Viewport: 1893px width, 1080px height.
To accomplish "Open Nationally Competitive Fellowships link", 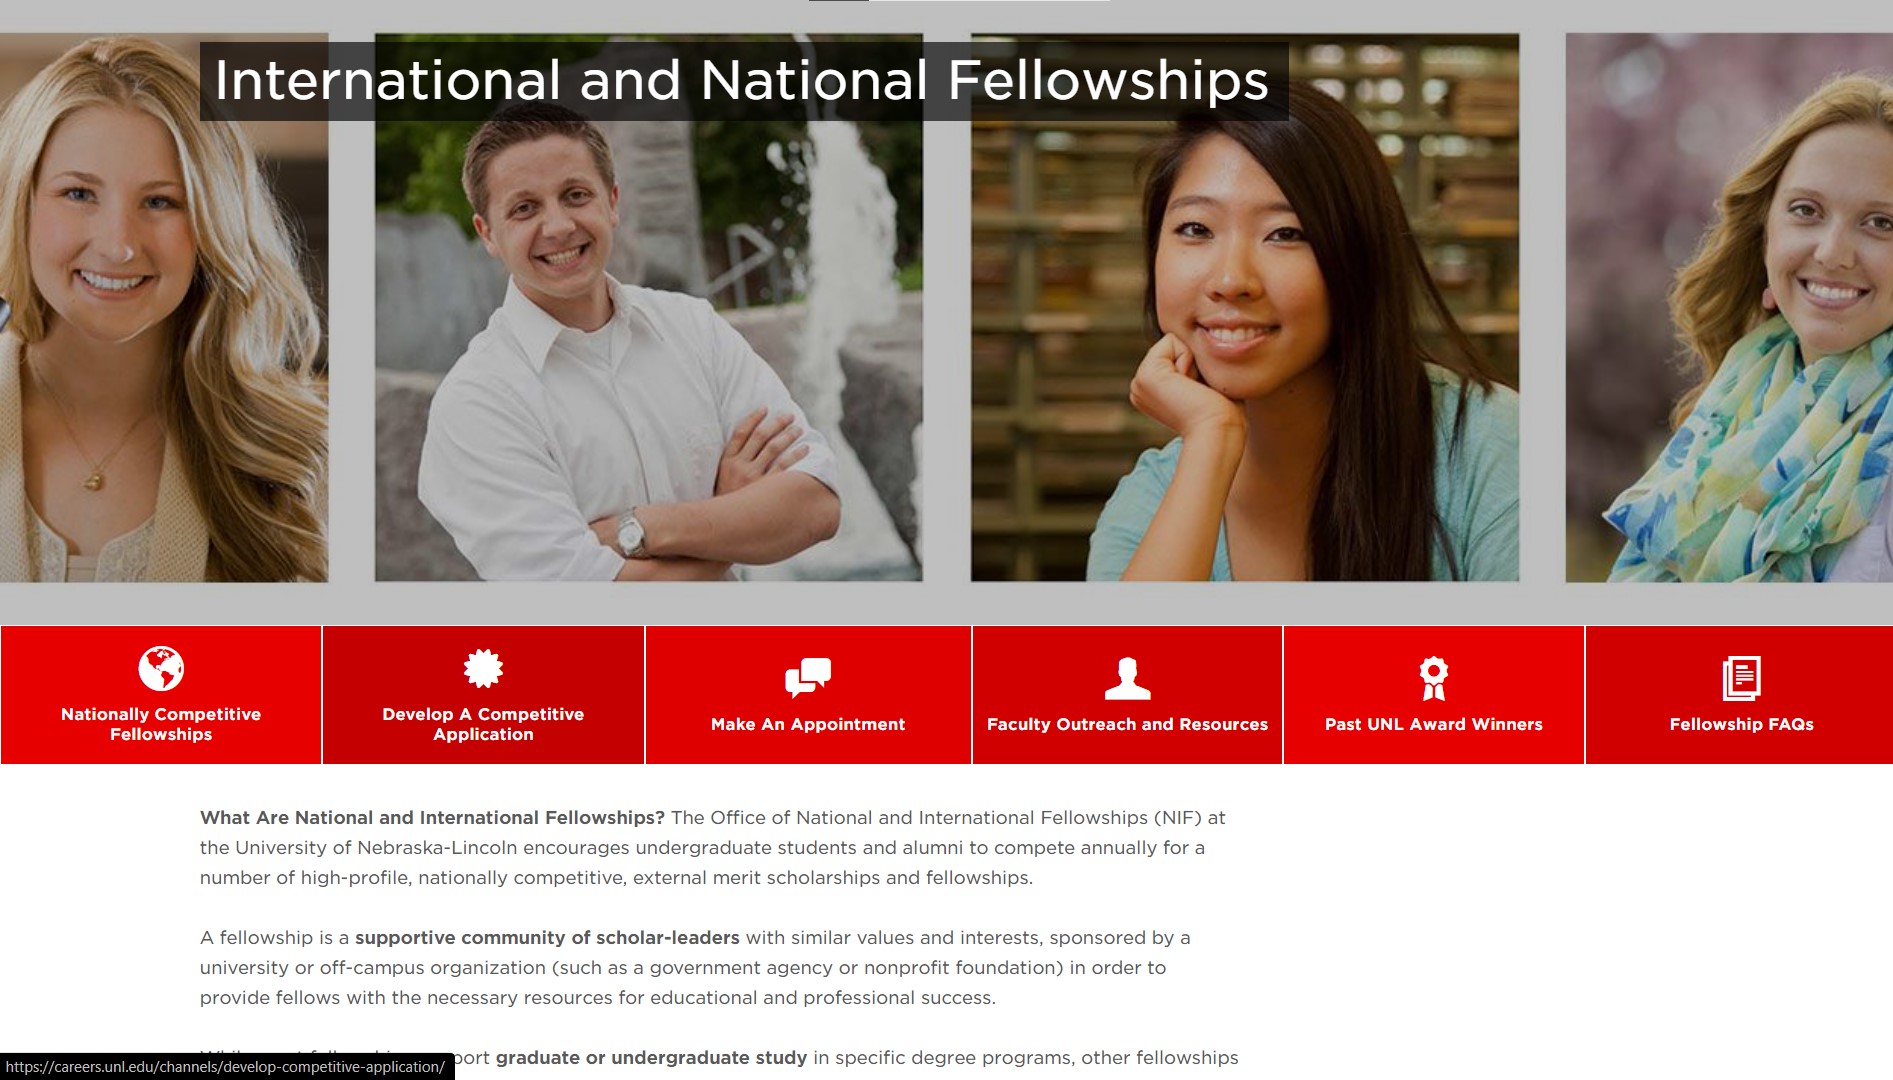I will [x=161, y=724].
